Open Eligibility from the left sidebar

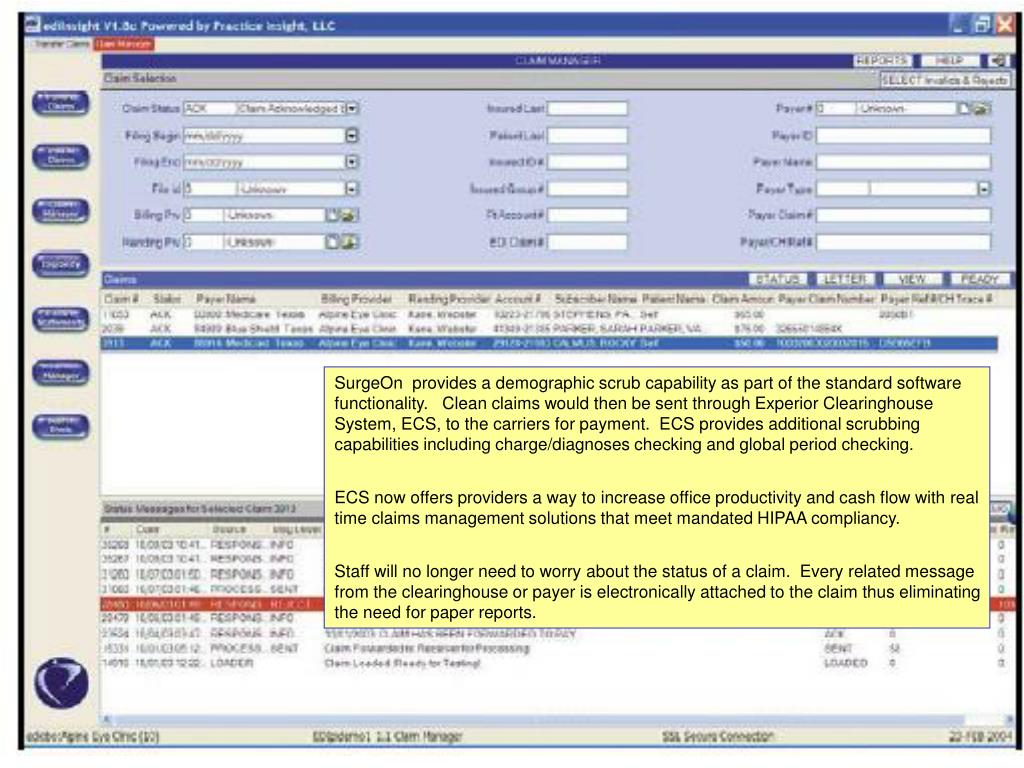[x=61, y=264]
